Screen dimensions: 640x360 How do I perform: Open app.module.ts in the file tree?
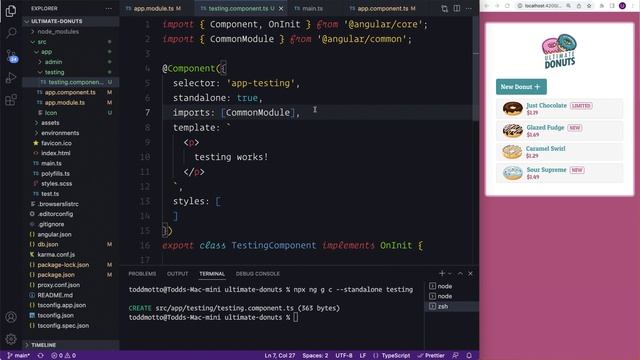coord(71,102)
